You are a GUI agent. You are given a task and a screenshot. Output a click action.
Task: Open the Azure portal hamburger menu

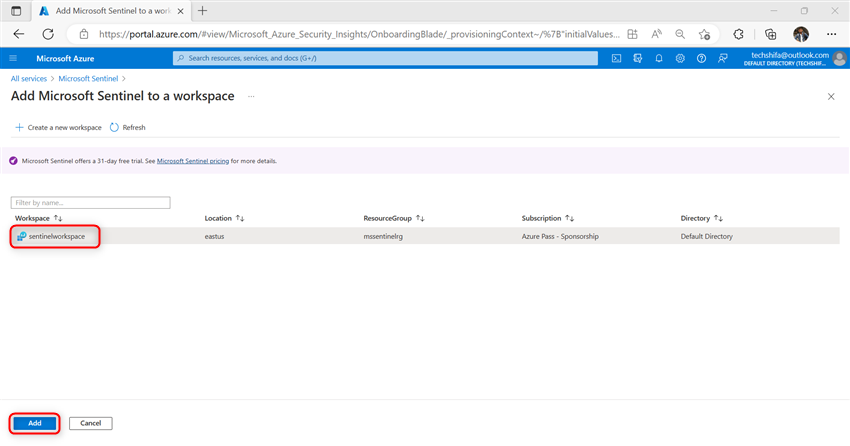click(14, 58)
